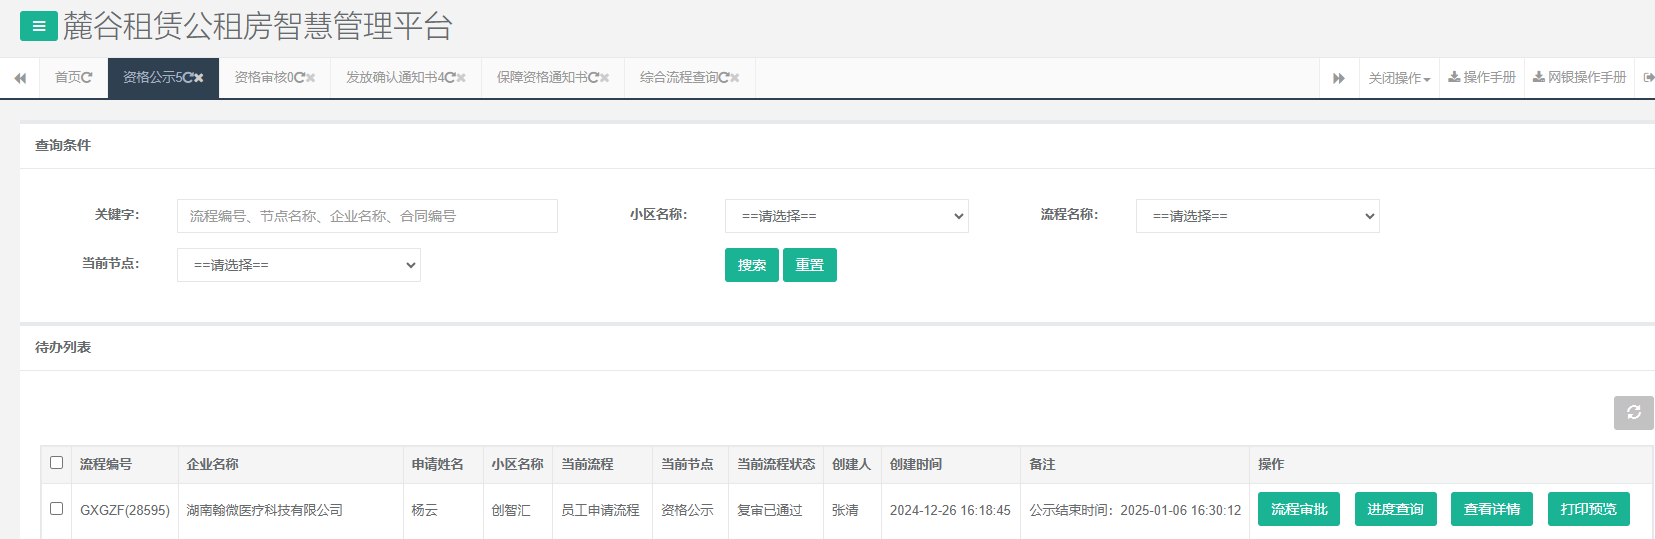Close the 综合流程查询 tab via X icon
This screenshot has height=539, width=1655.
[735, 78]
